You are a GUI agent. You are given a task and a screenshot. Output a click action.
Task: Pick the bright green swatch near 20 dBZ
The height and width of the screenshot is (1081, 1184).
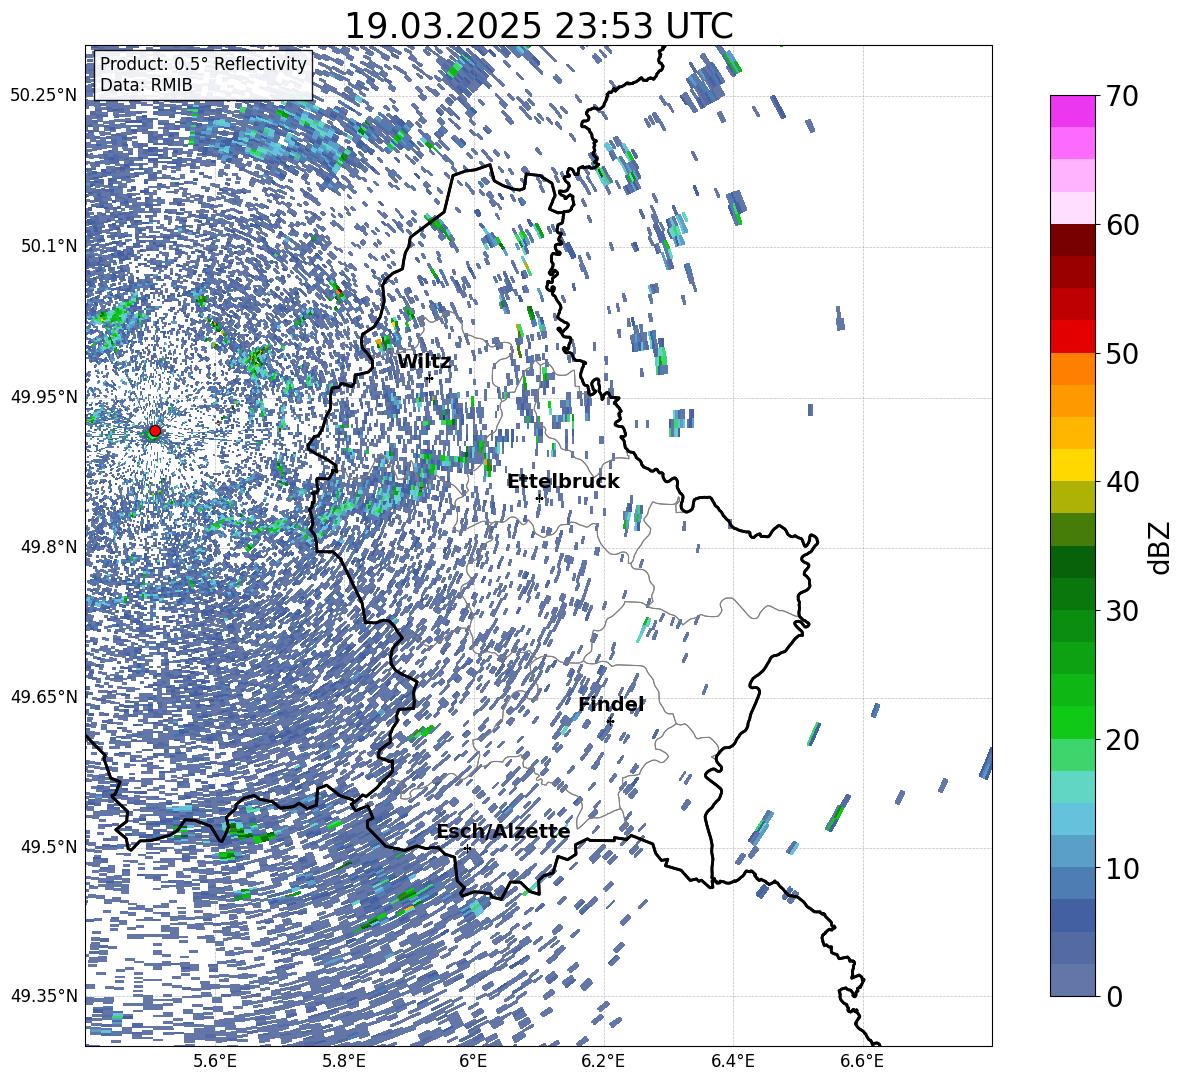point(1072,722)
